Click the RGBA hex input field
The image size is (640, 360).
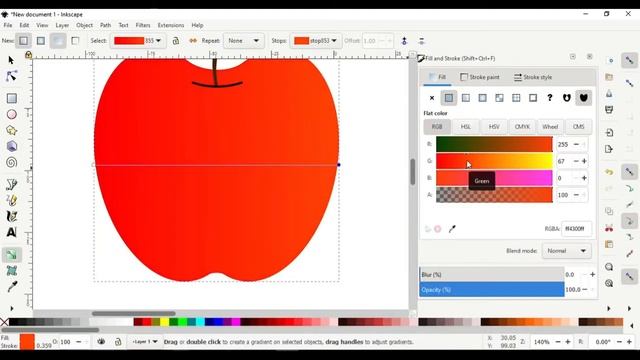tap(576, 229)
